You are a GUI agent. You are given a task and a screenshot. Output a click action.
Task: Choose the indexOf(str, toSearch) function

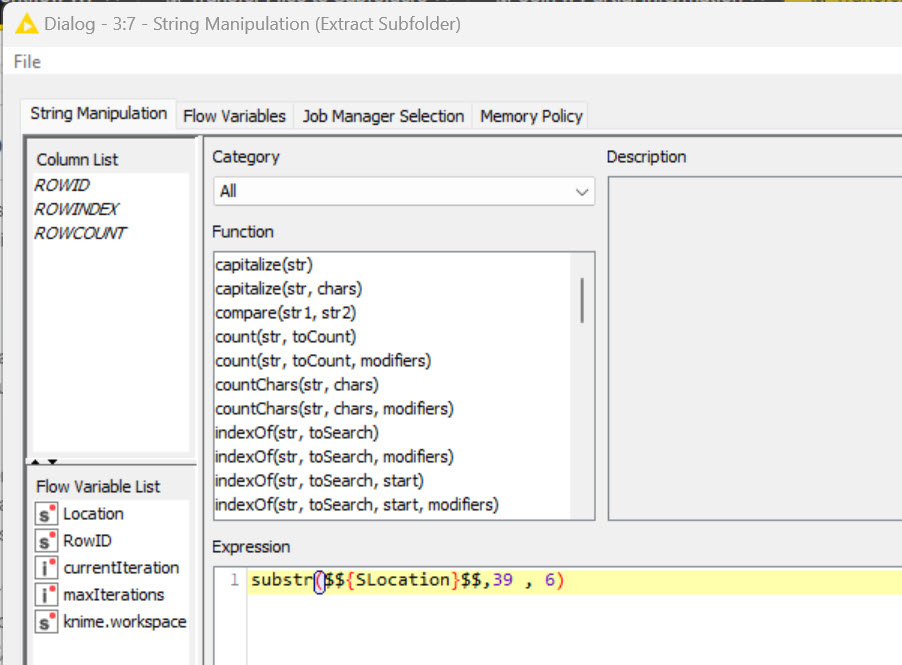(x=296, y=433)
